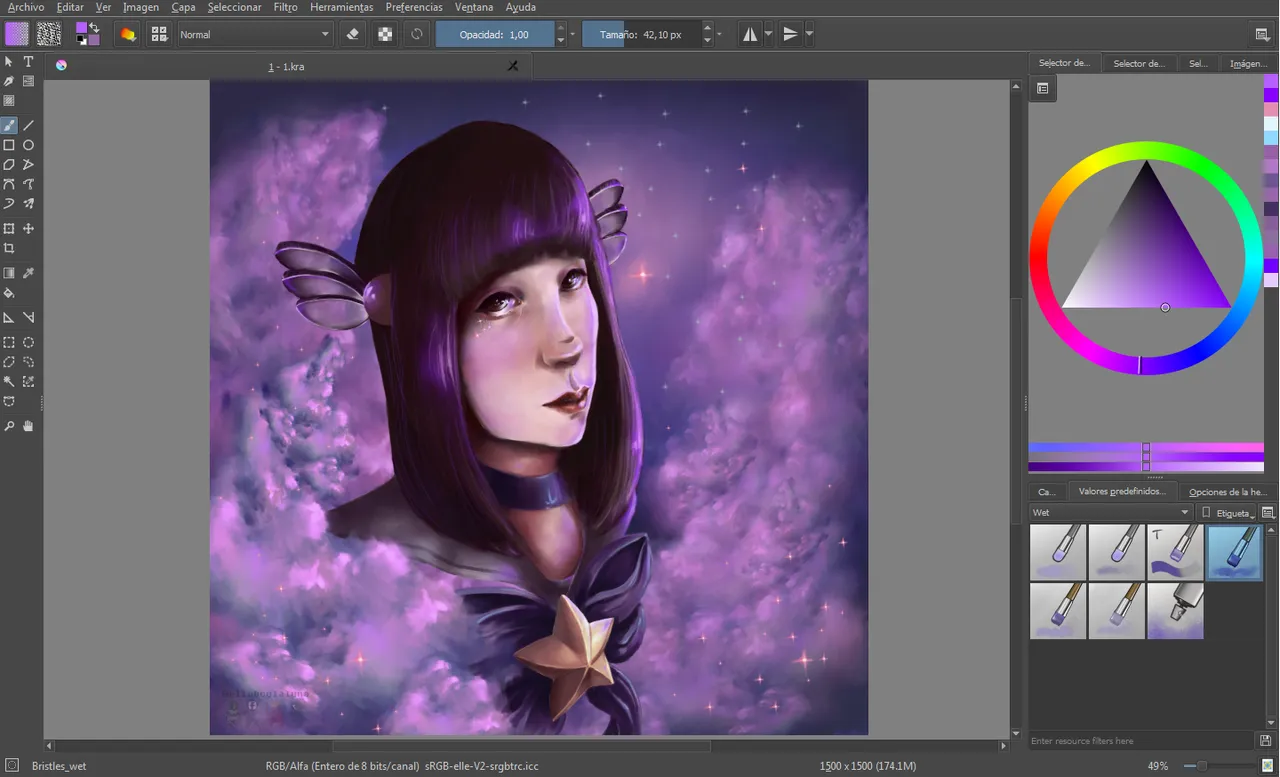This screenshot has width=1280, height=777.
Task: Open the Normal blending mode dropdown
Action: (x=255, y=34)
